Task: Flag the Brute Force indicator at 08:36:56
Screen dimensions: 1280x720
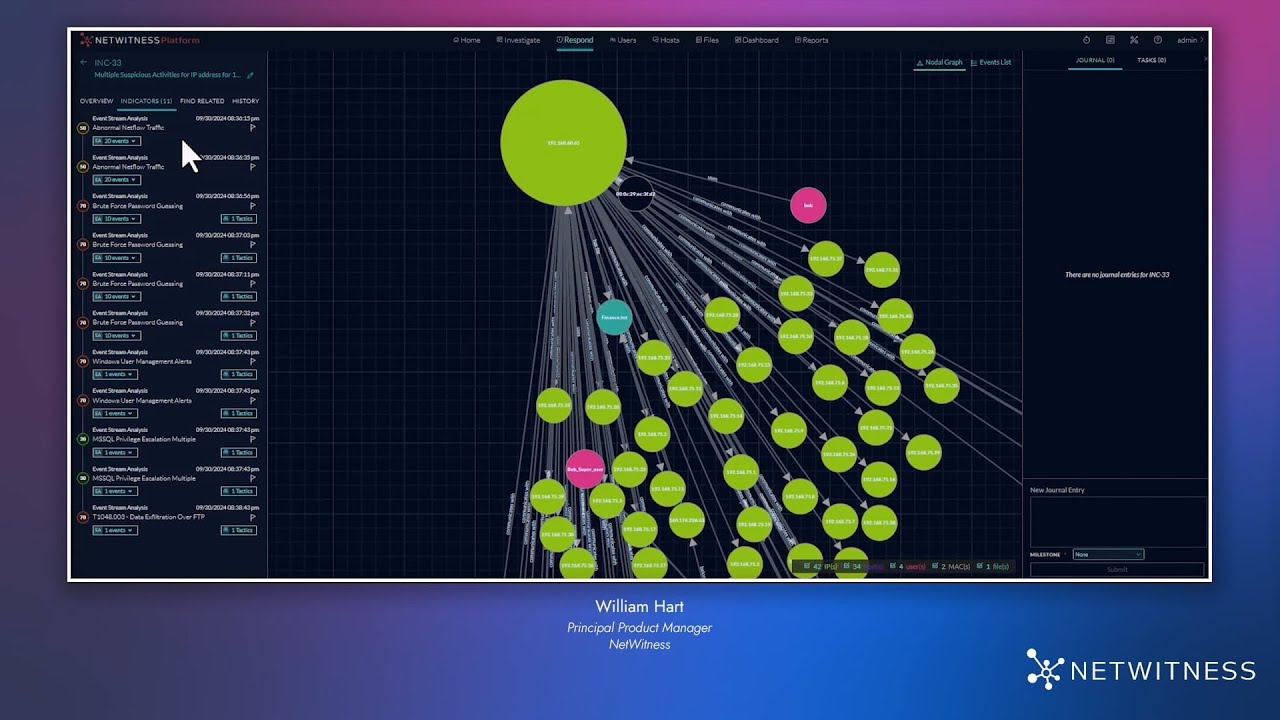Action: (252, 206)
